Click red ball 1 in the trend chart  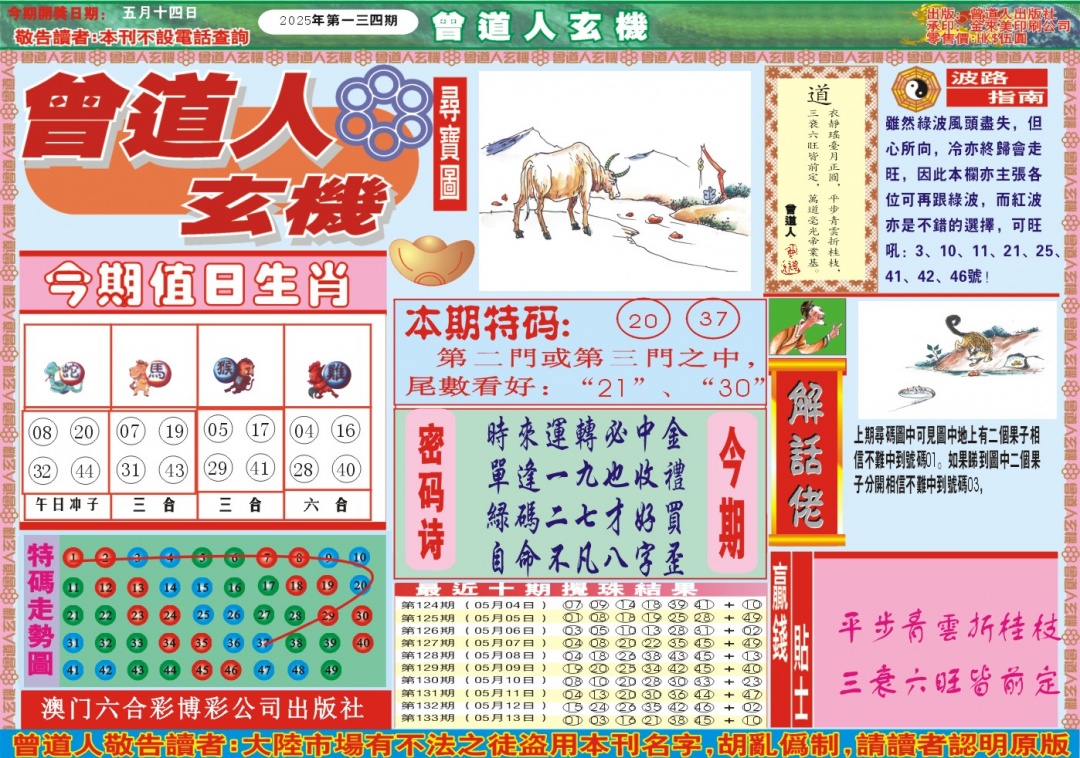[x=72, y=557]
